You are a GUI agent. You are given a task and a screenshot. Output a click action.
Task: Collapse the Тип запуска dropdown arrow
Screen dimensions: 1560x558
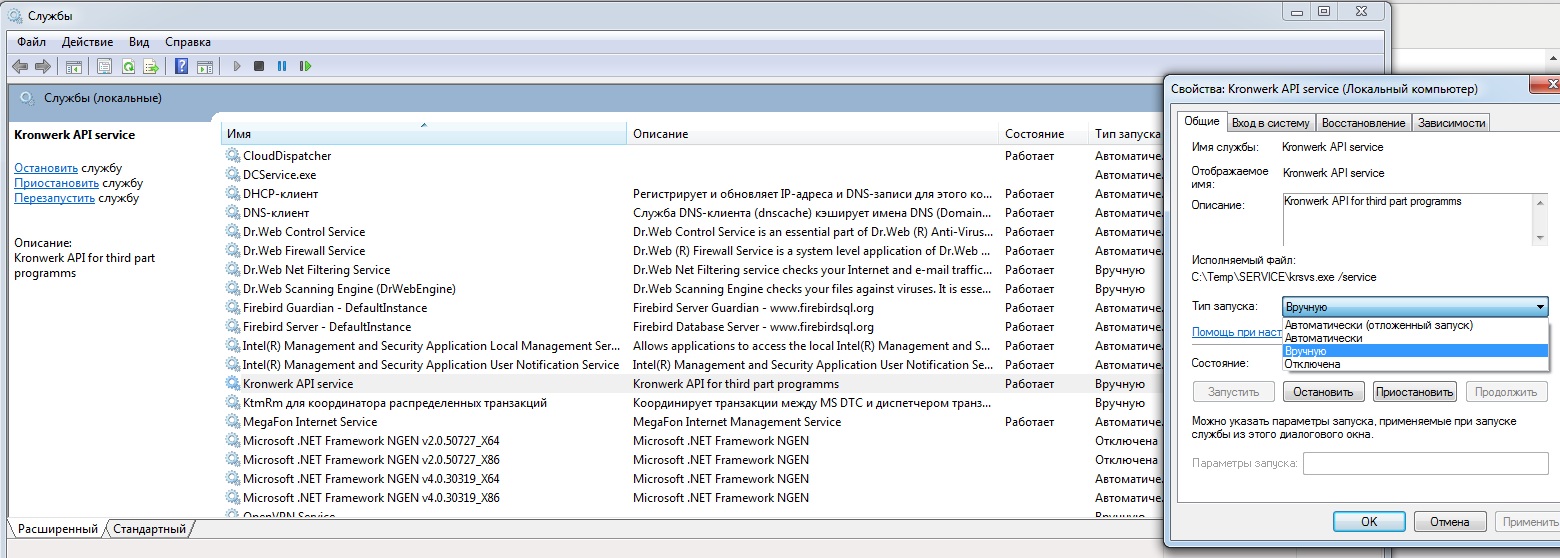[x=1539, y=307]
